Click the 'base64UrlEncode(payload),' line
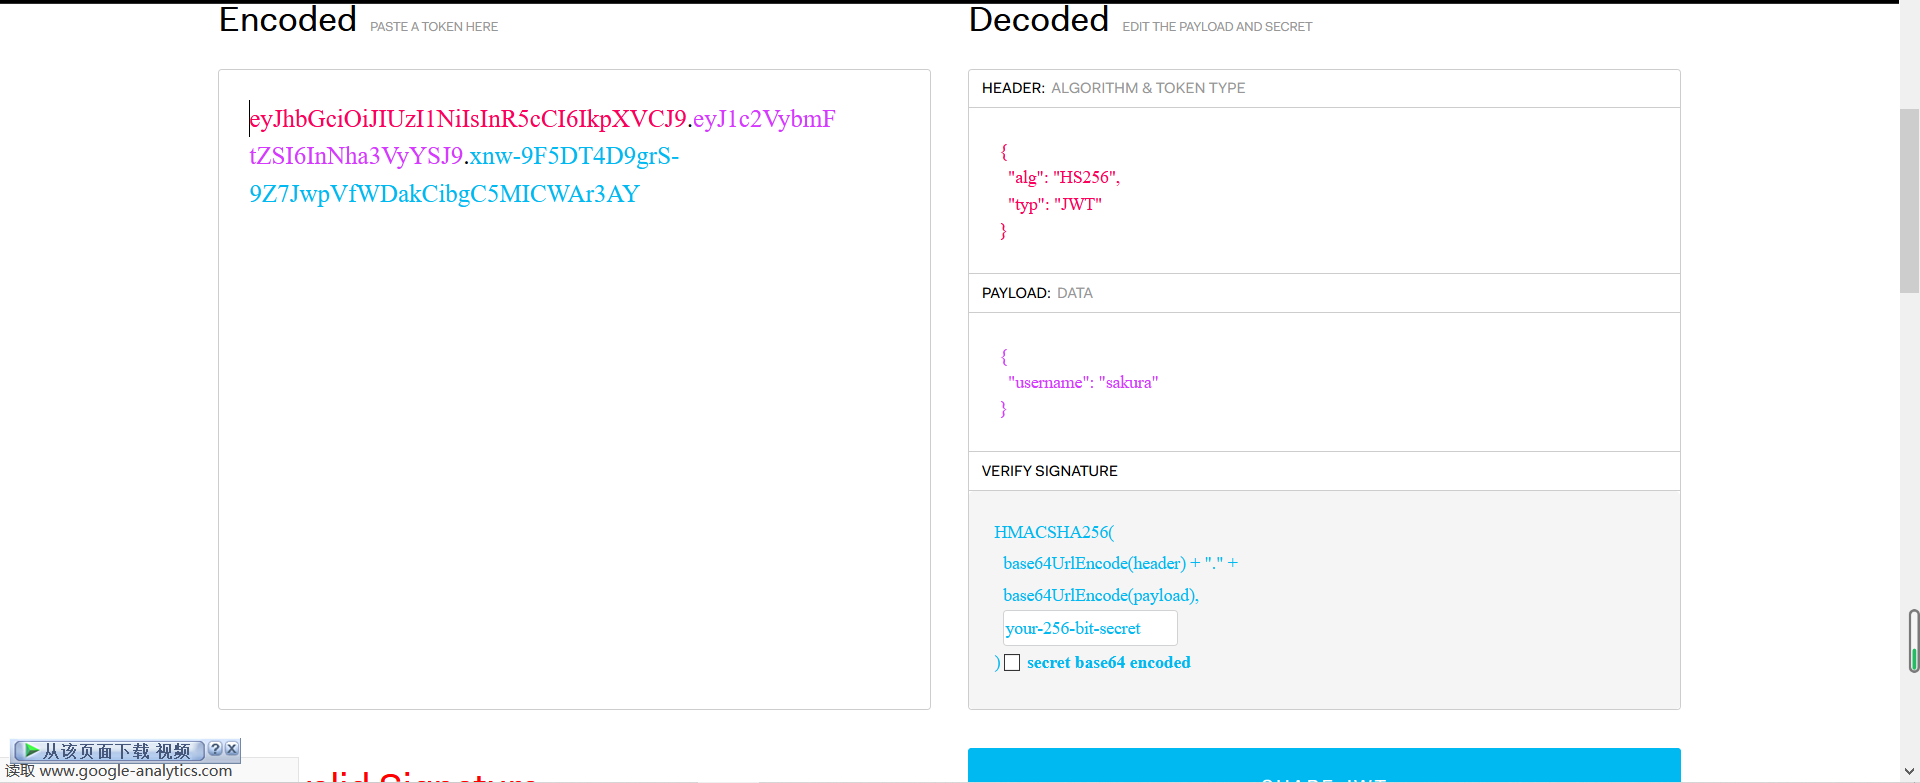The width and height of the screenshot is (1920, 783). point(1101,595)
